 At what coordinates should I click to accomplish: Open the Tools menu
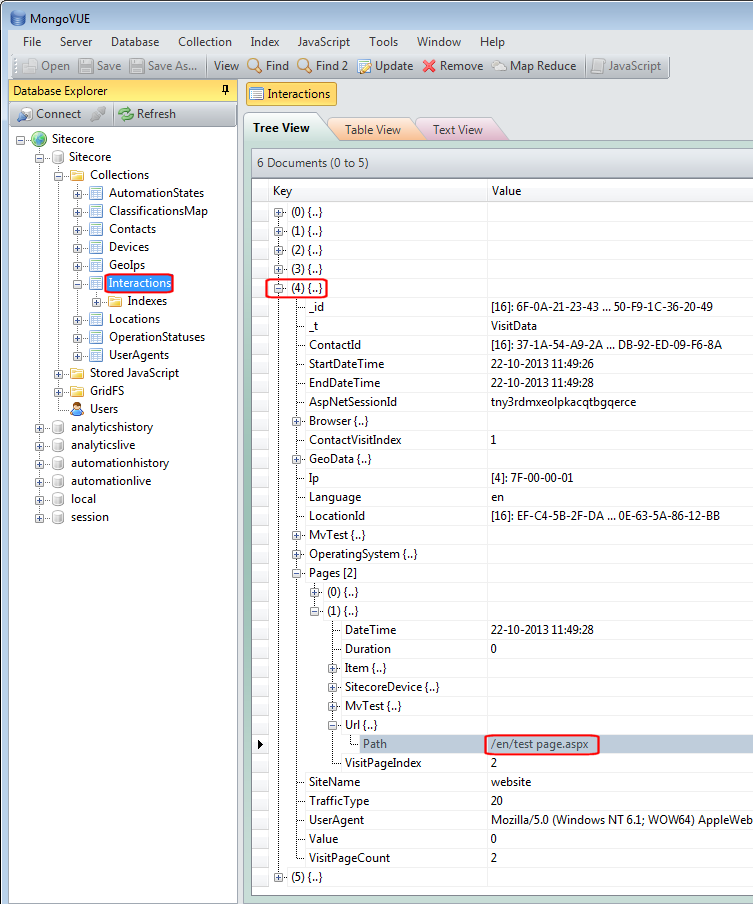383,42
